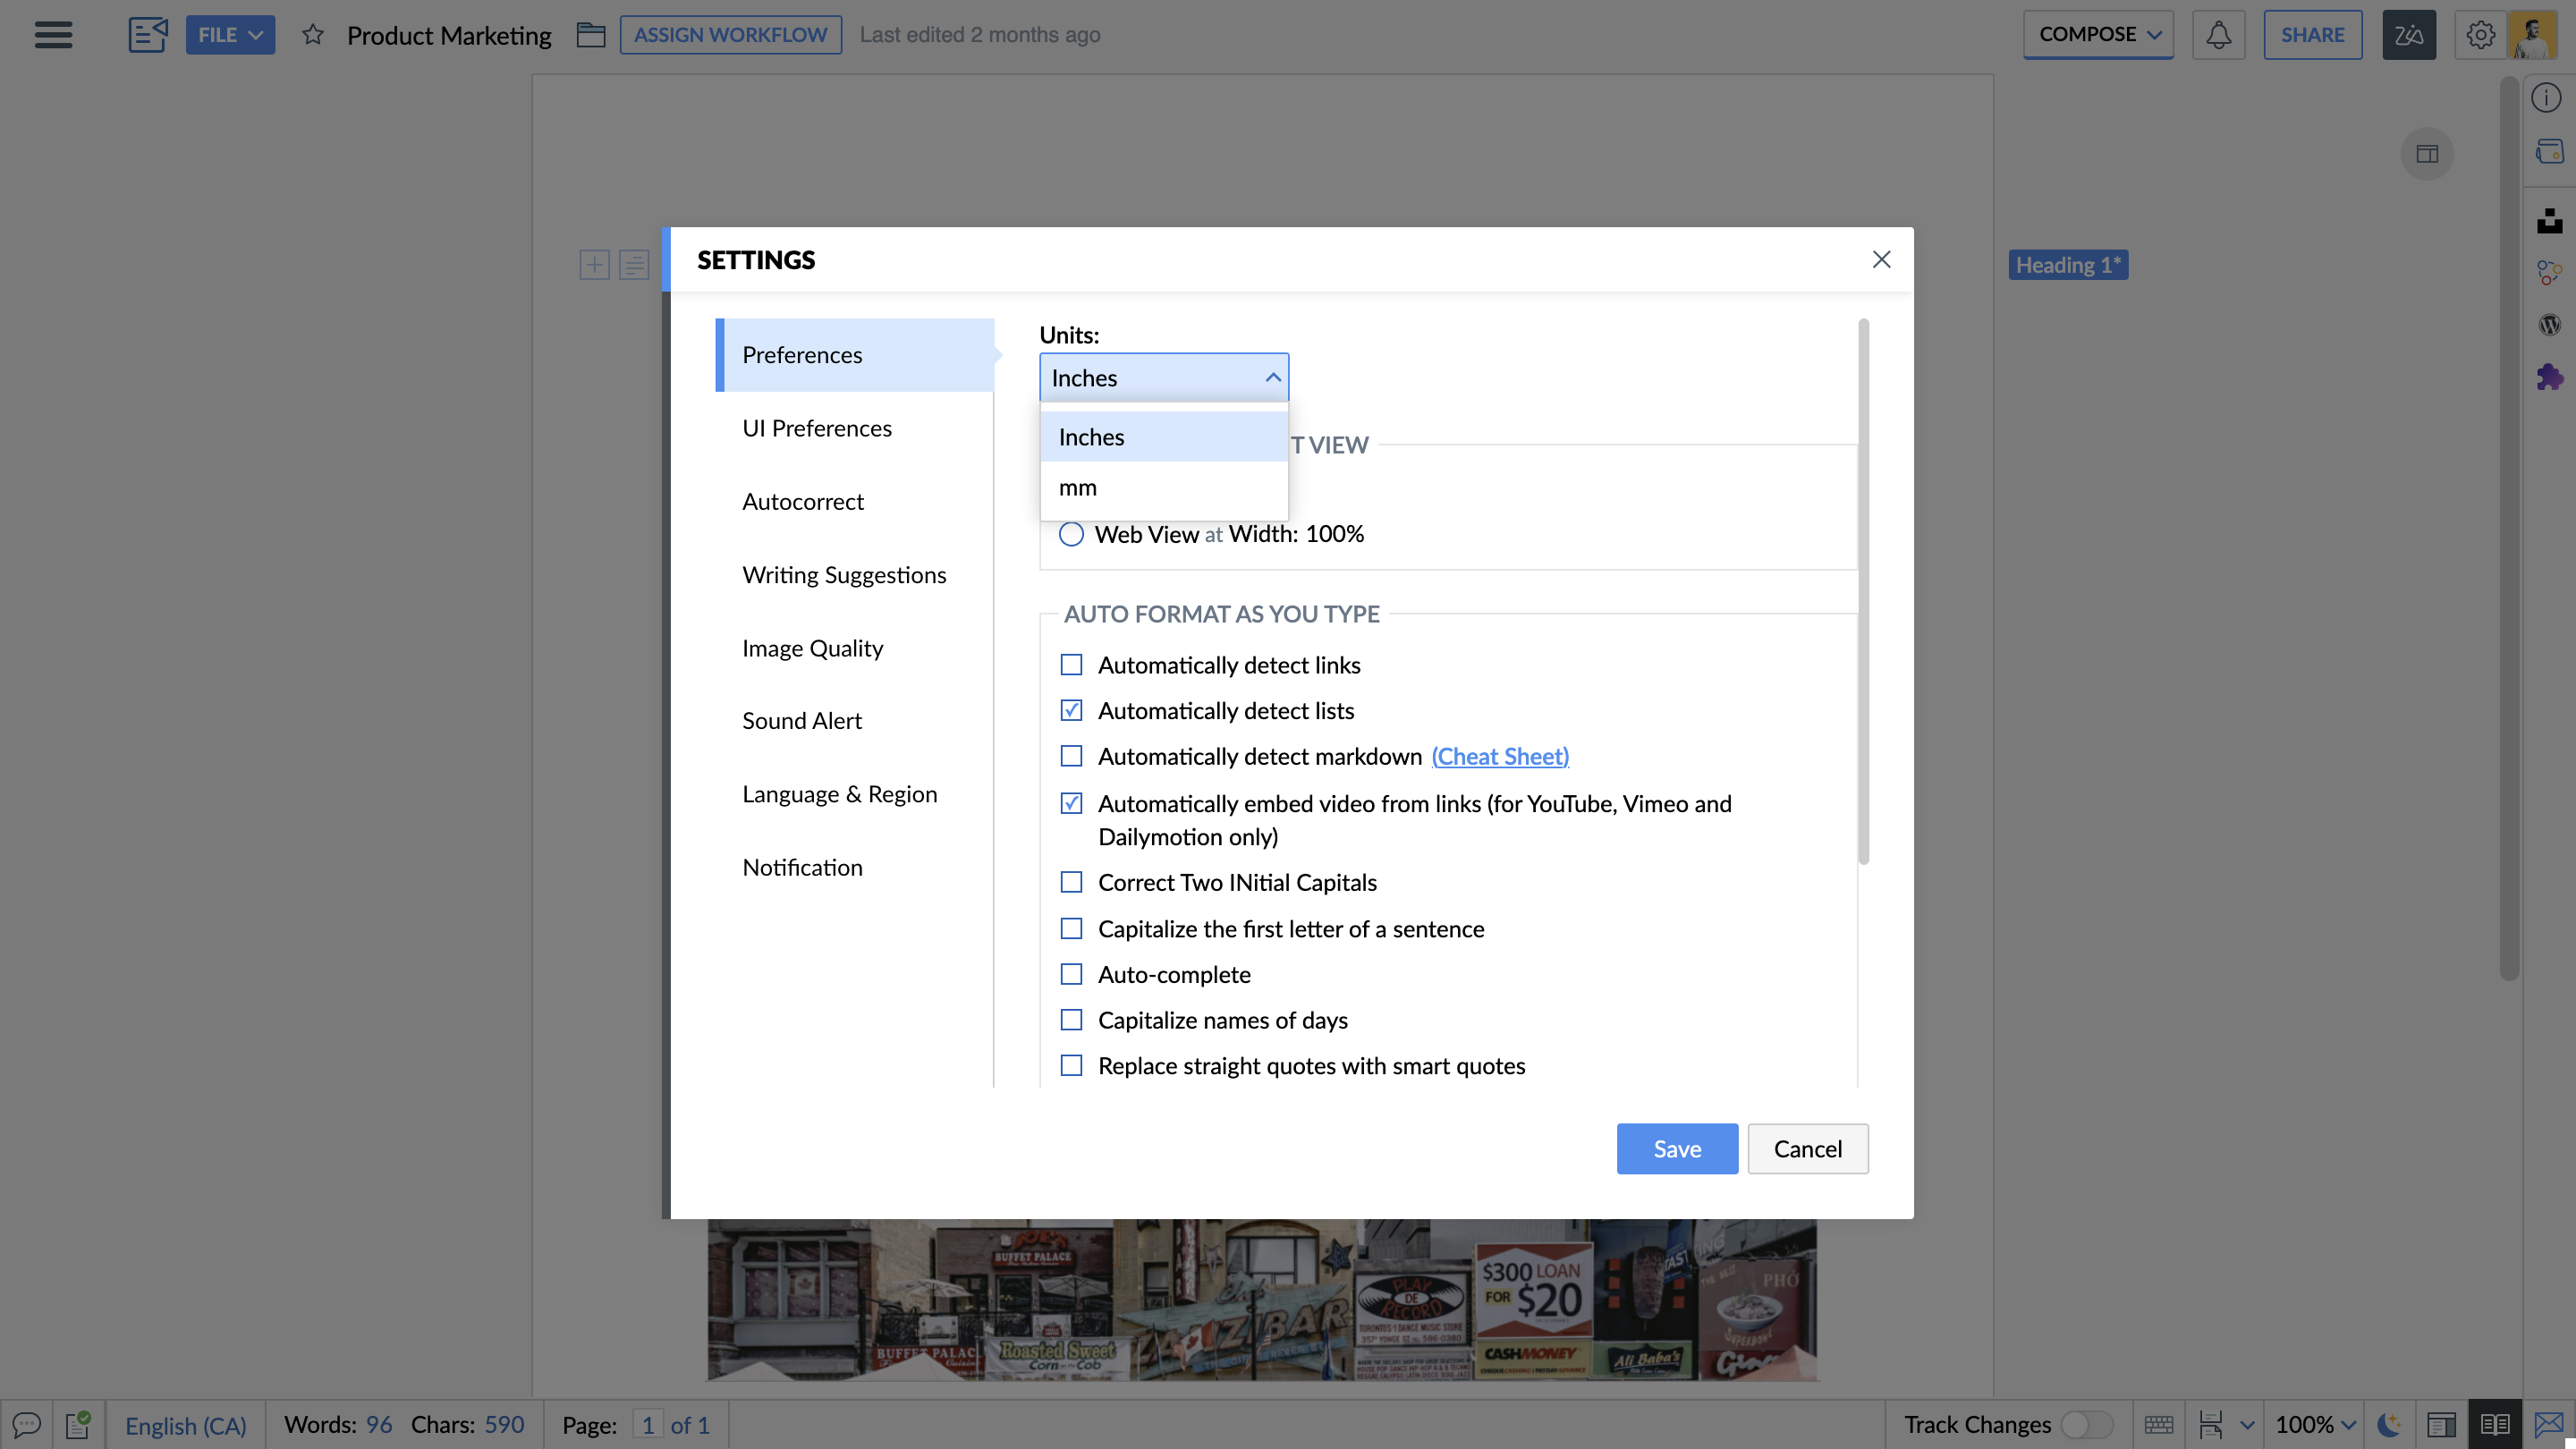Open the folder location icon beside title

[x=591, y=35]
